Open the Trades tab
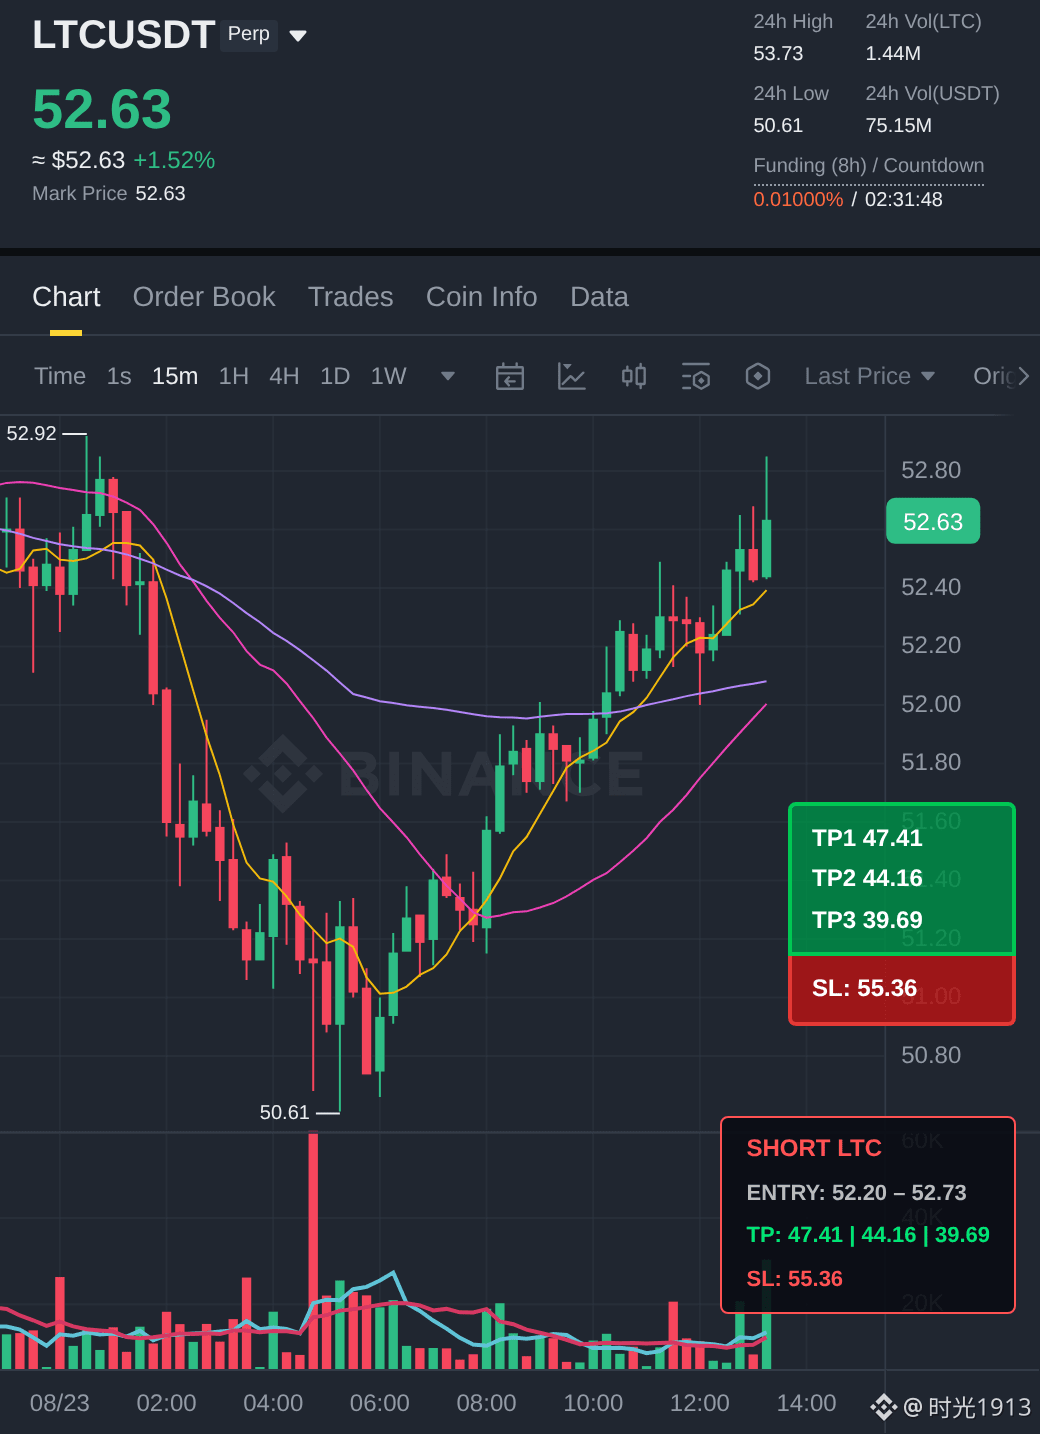 [x=350, y=297]
